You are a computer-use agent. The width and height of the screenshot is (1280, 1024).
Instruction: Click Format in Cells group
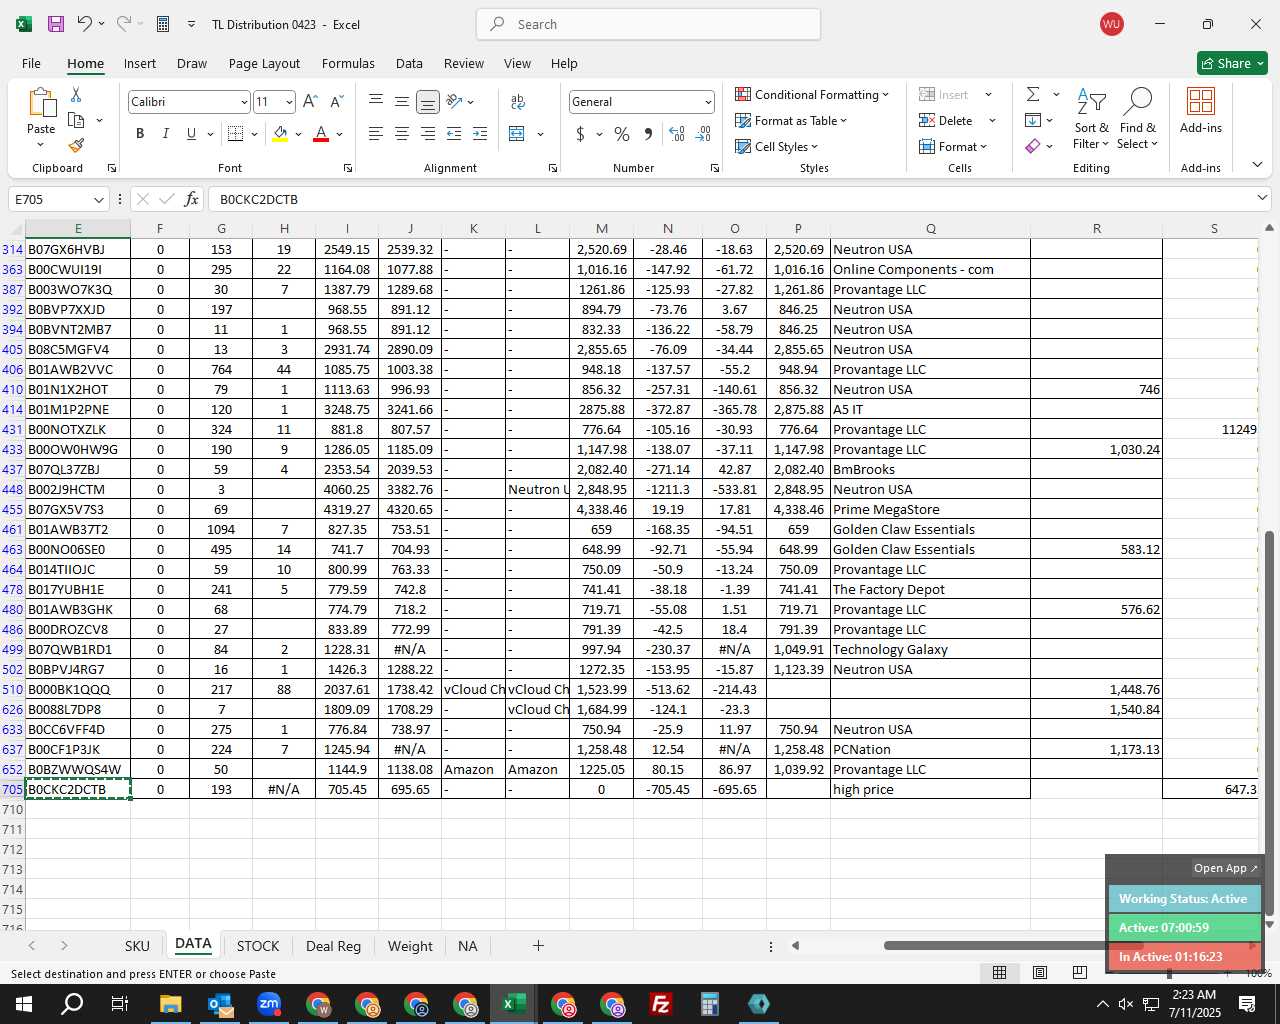click(953, 146)
